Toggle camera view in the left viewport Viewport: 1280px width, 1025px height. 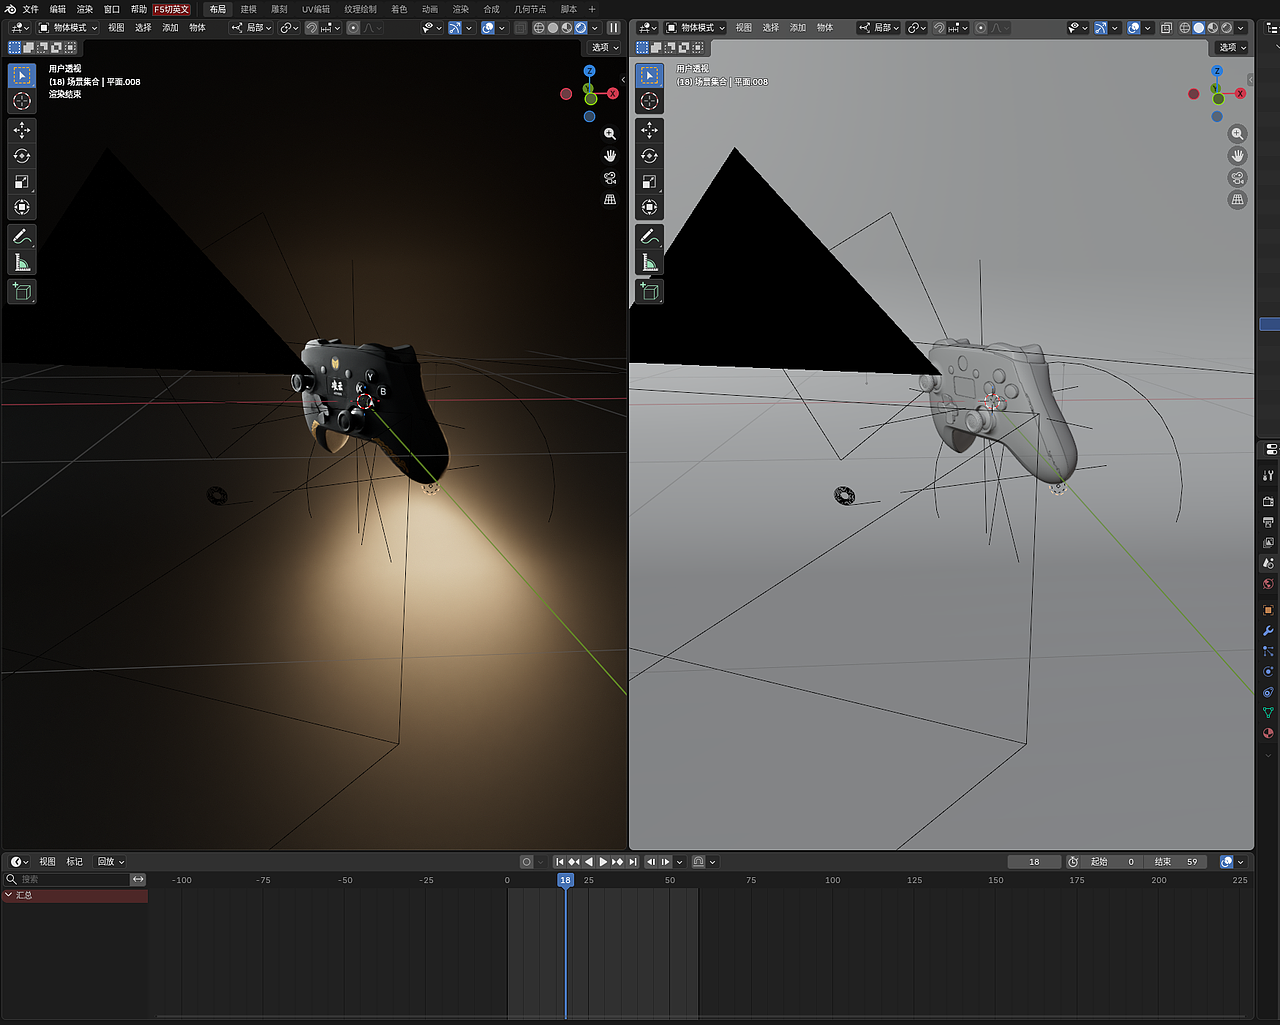[x=610, y=178]
